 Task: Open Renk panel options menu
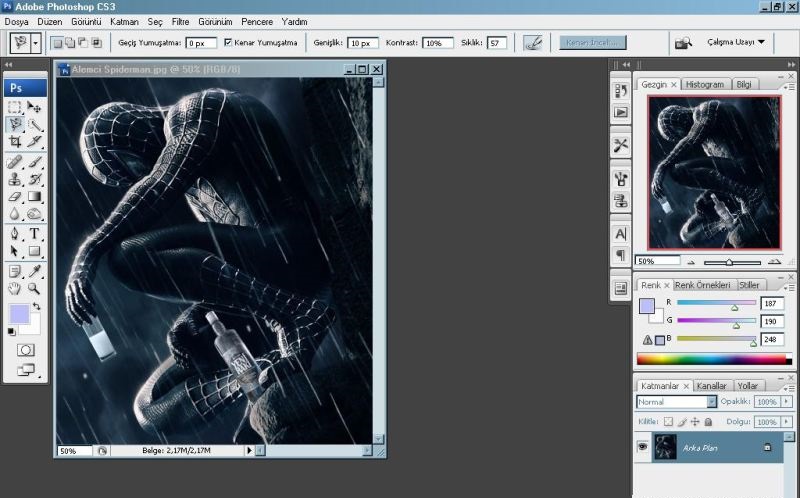pyautogui.click(x=788, y=287)
